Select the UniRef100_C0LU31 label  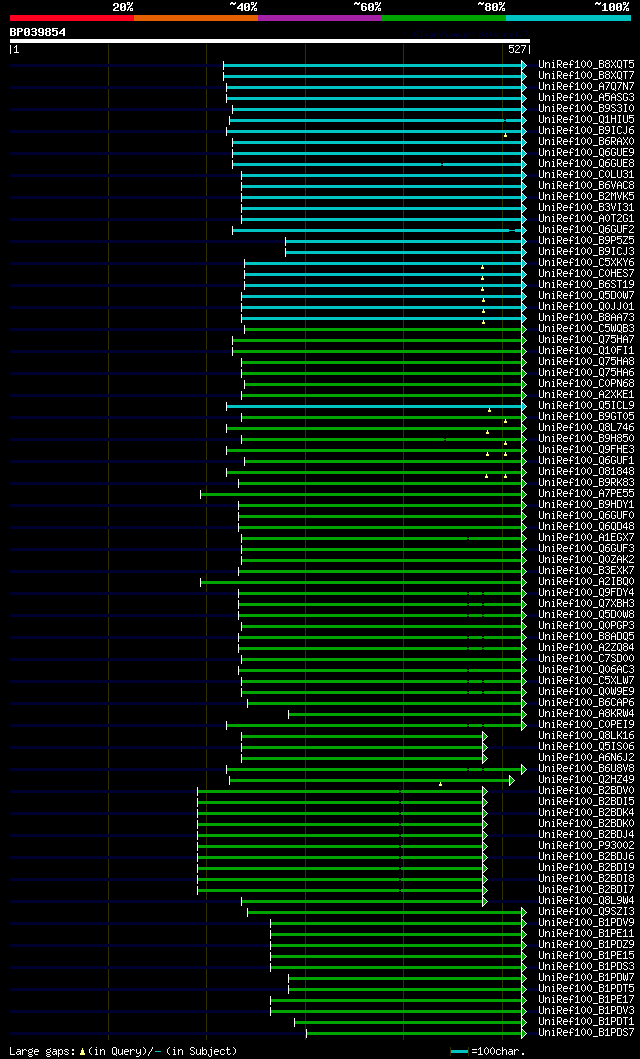tap(586, 174)
